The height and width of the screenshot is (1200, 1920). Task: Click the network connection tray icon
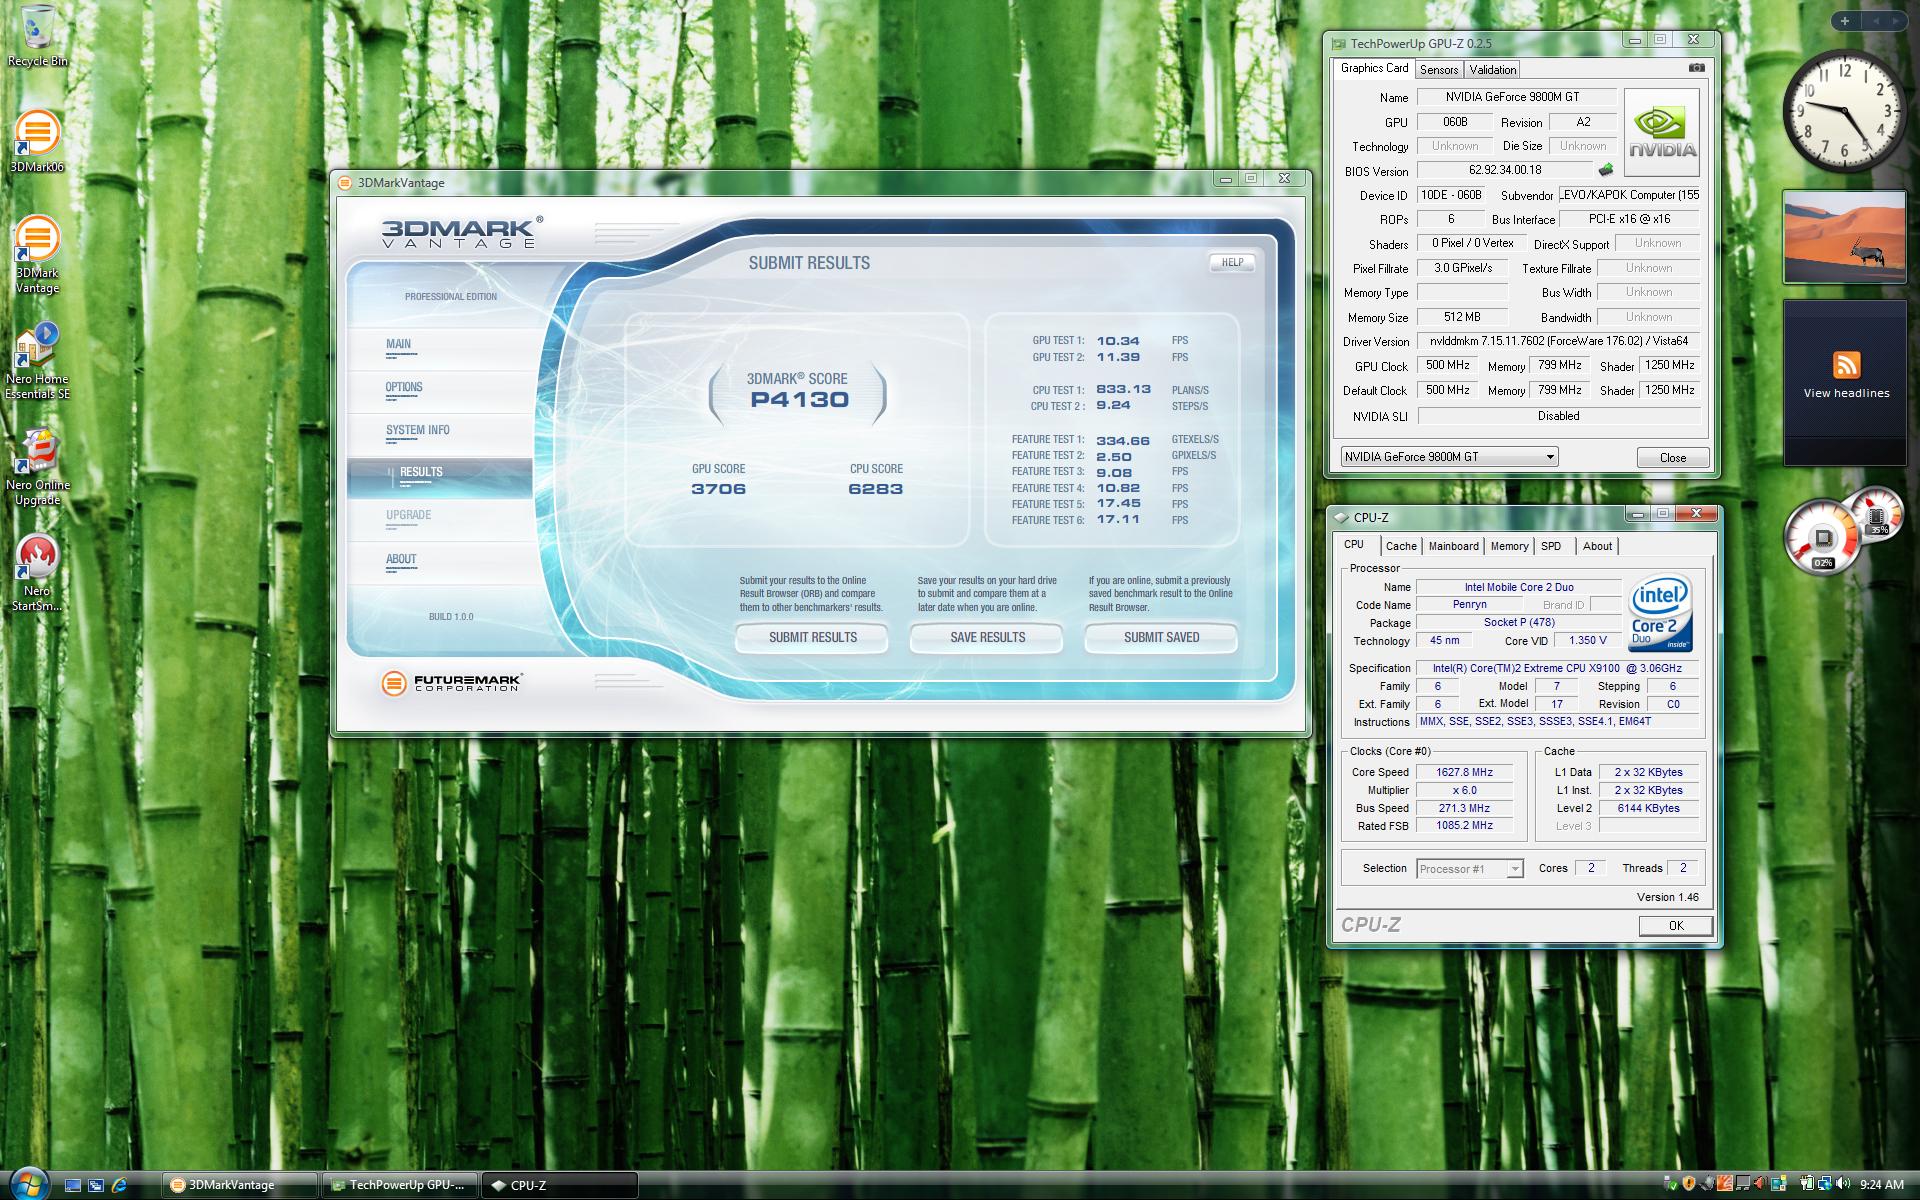(1825, 1185)
